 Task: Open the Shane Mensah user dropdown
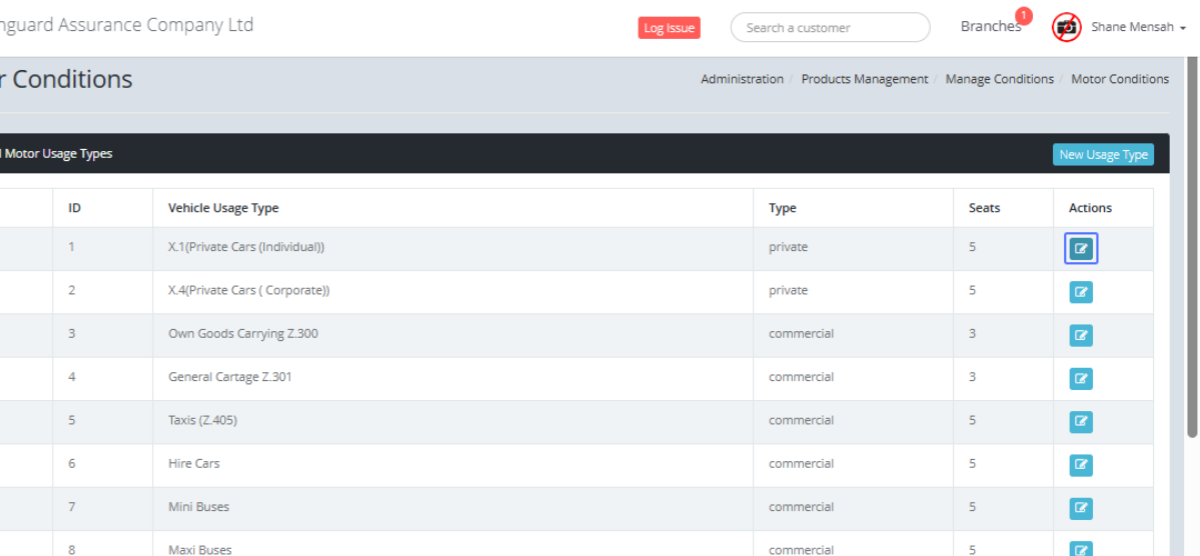point(1138,27)
